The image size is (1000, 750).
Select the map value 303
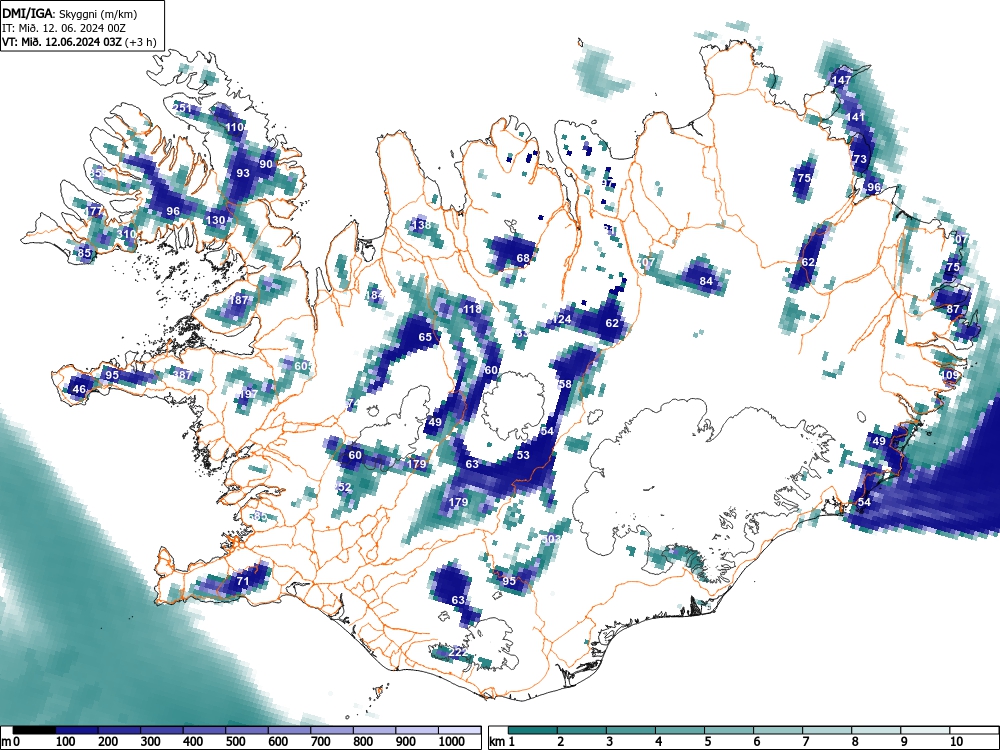[551, 539]
